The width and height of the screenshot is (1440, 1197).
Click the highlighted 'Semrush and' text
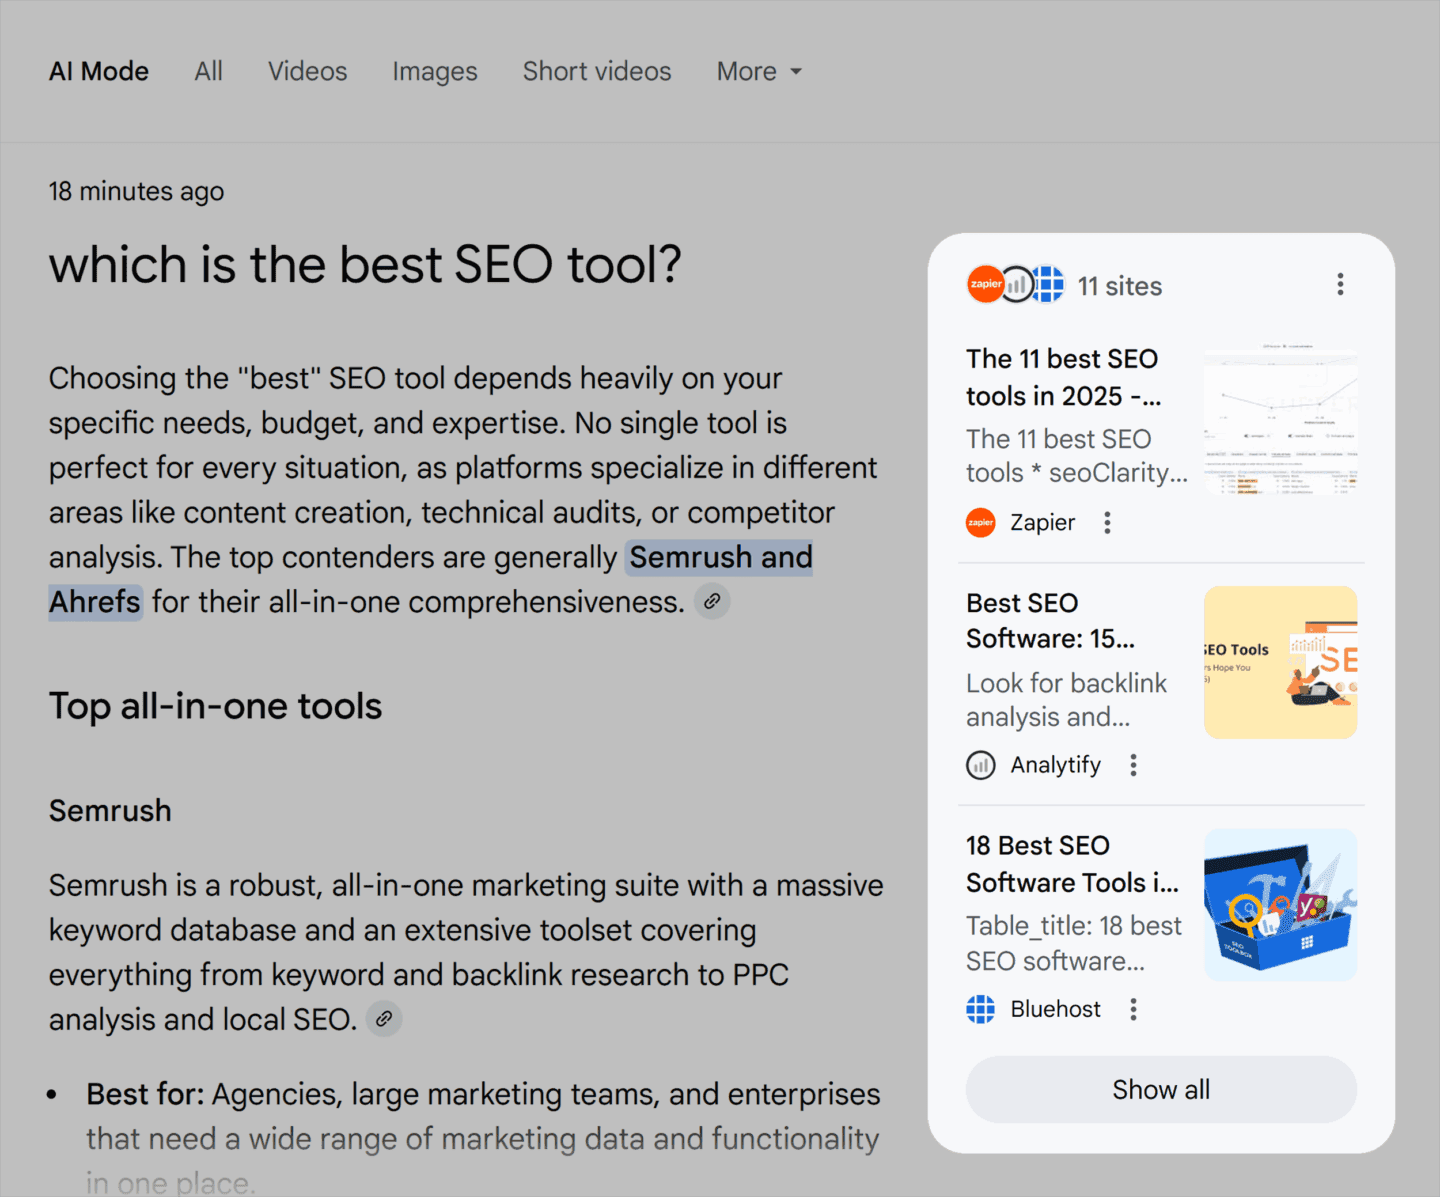(720, 557)
